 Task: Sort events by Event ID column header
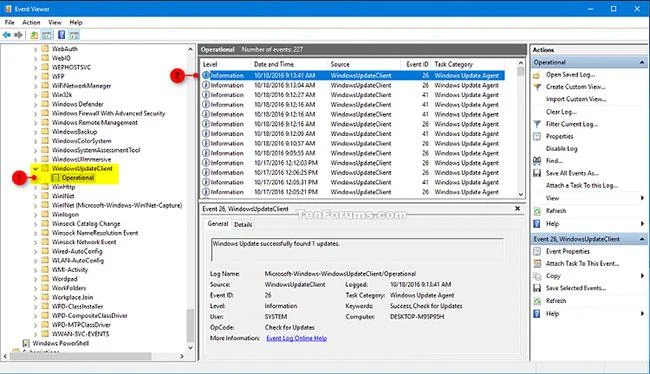tap(416, 64)
